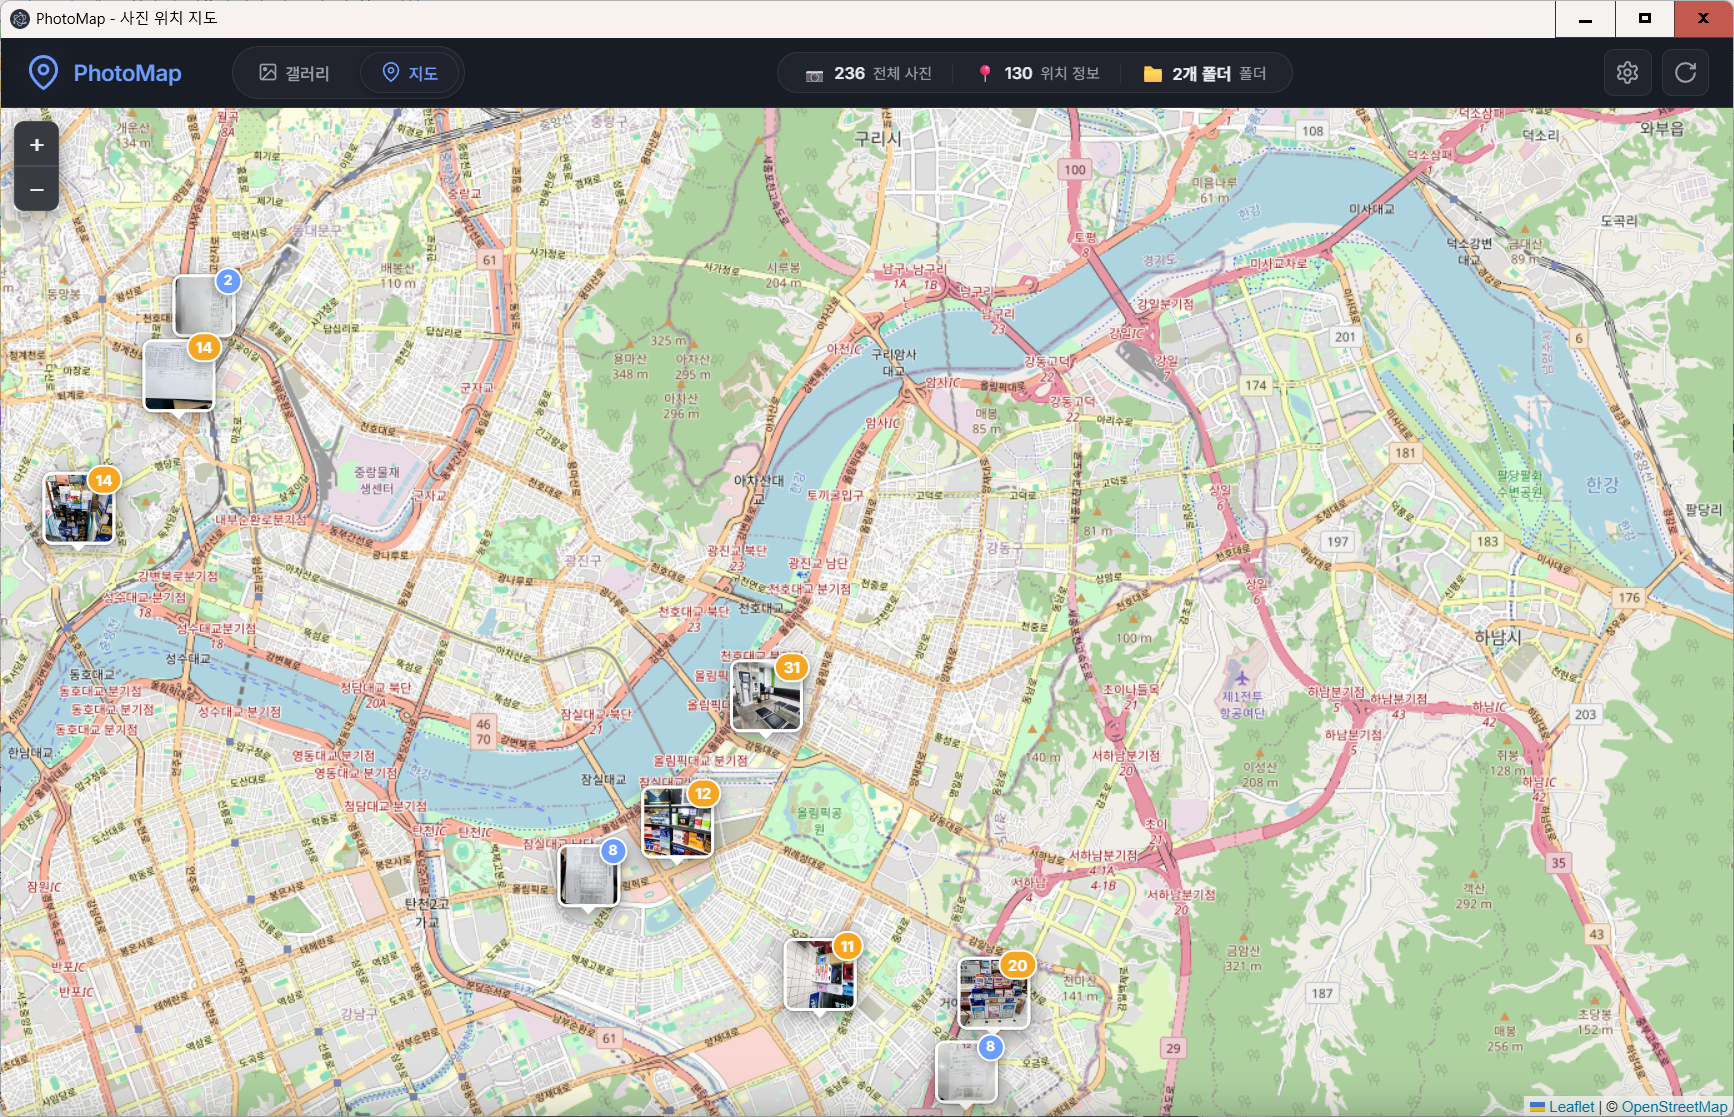Click the 236 전체 사진 counter
The image size is (1734, 1117).
[x=869, y=73]
